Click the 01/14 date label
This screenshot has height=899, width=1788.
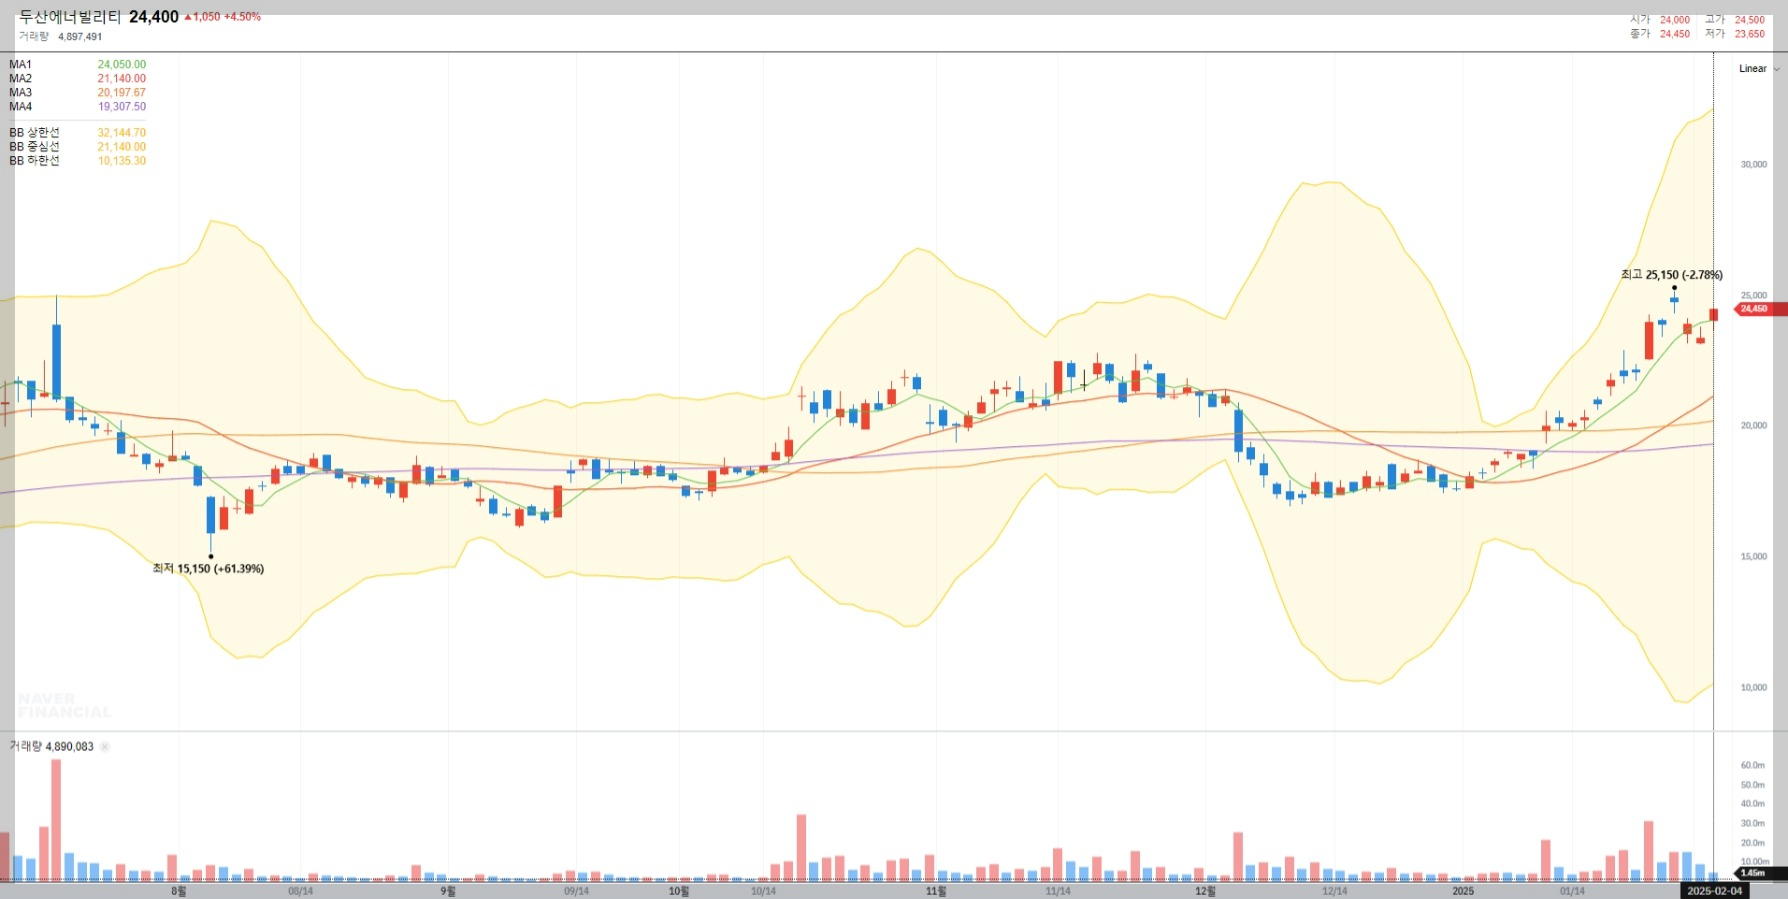click(1572, 891)
